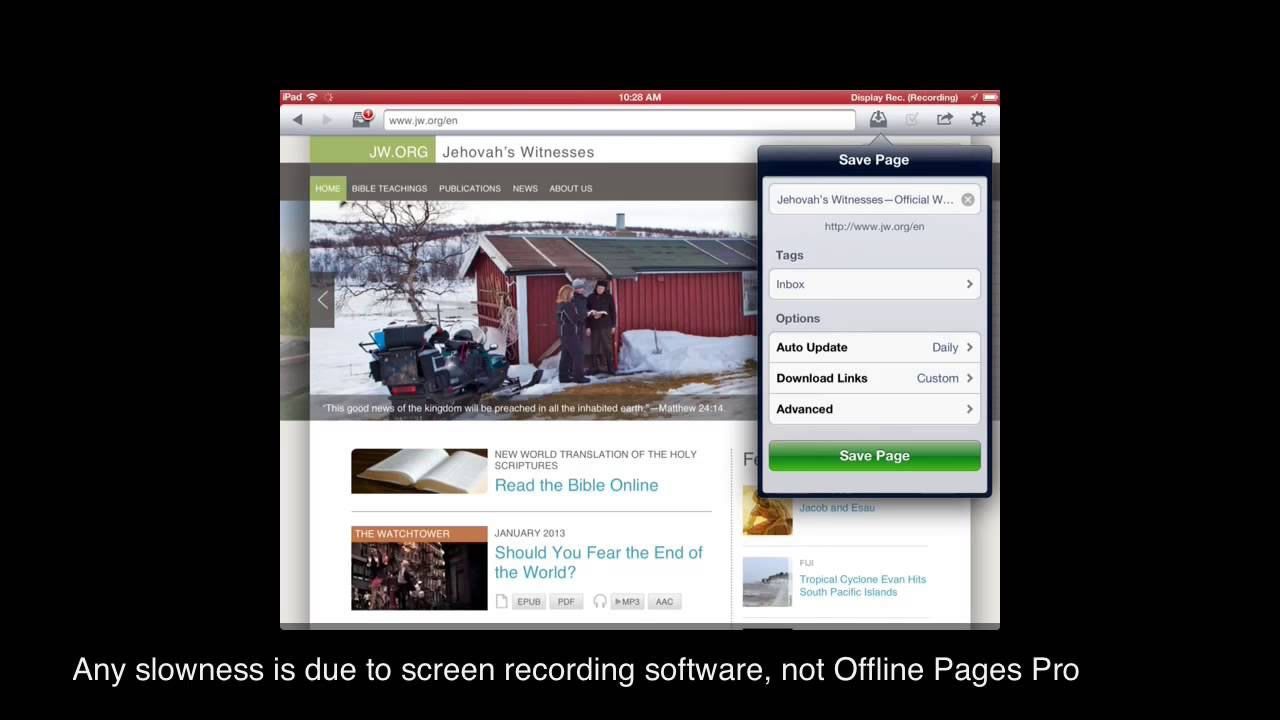
Task: Open the saved pages inbox icon with badge
Action: point(363,119)
